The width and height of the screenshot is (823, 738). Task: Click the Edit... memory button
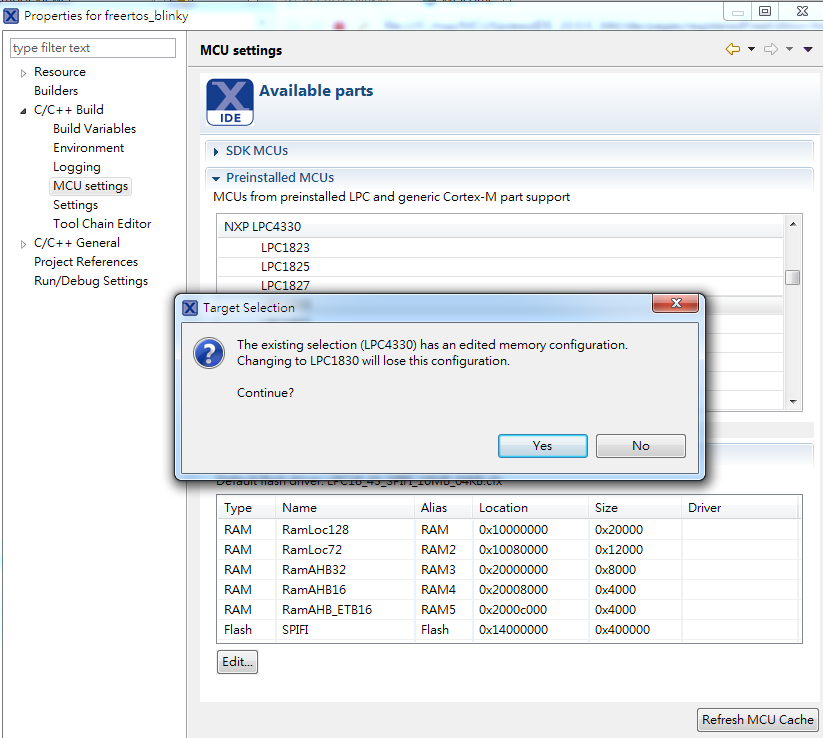(237, 662)
